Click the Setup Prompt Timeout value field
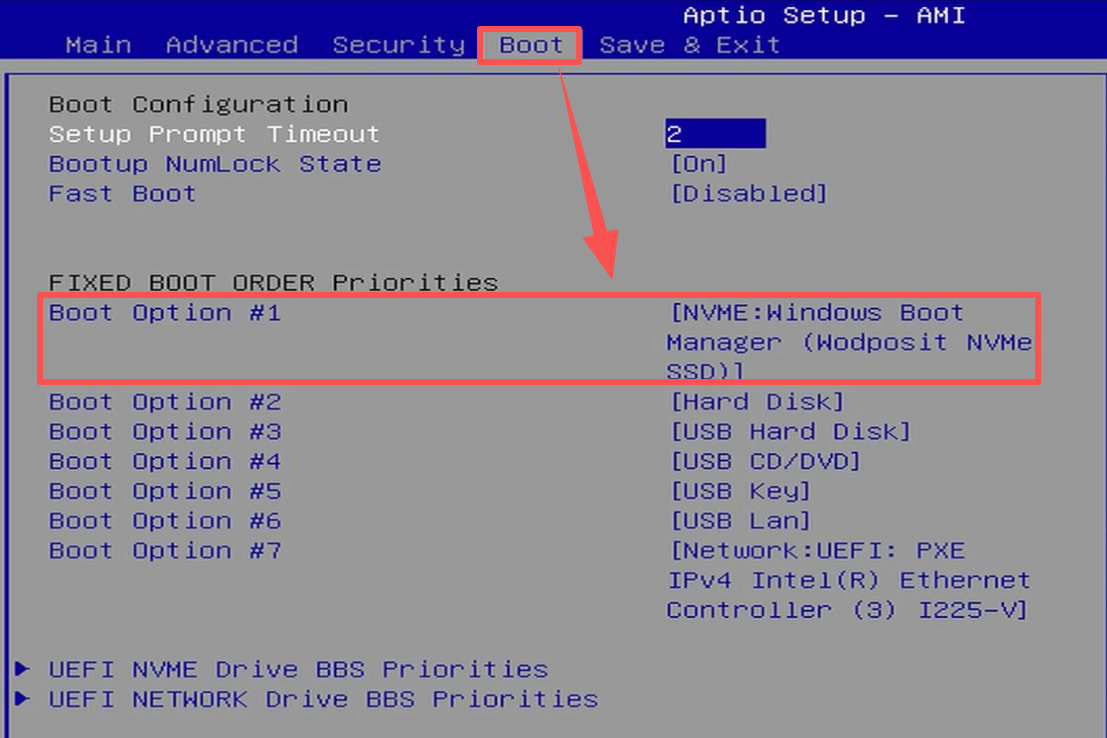Image resolution: width=1107 pixels, height=738 pixels. pos(715,134)
